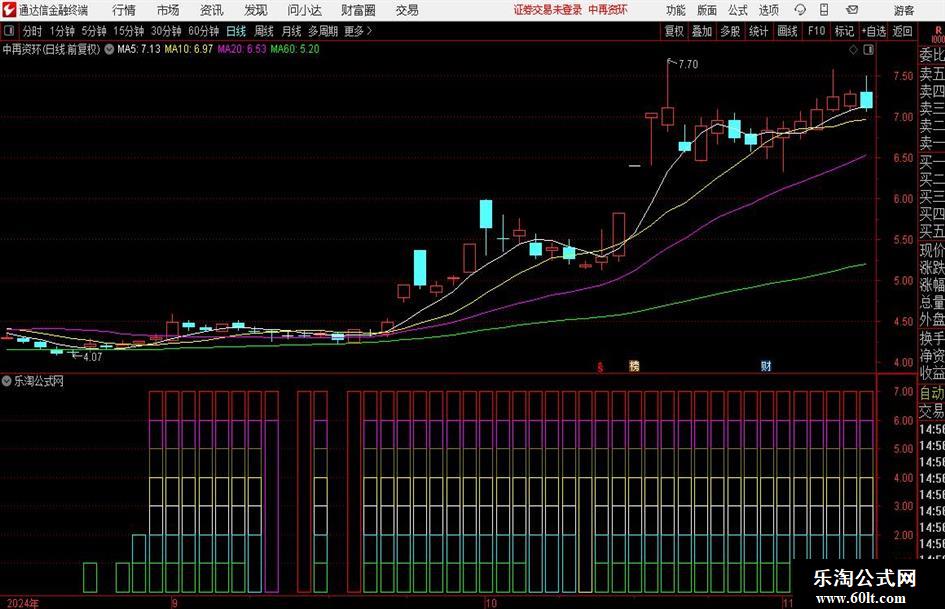The height and width of the screenshot is (609, 945).
Task: Click the 证券交易未登录 login link
Action: point(548,10)
